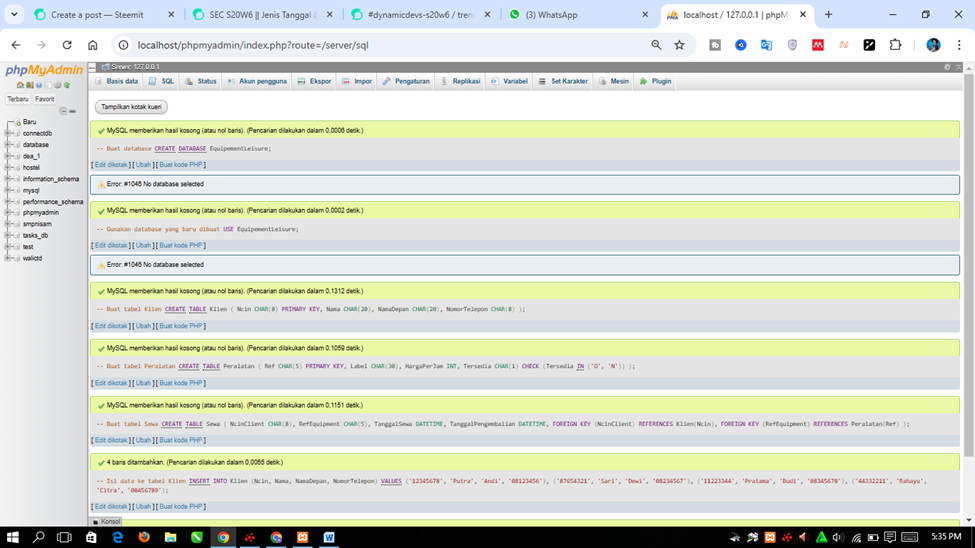This screenshot has height=548, width=975.
Task: Switch to the SQL tab
Action: pos(162,81)
